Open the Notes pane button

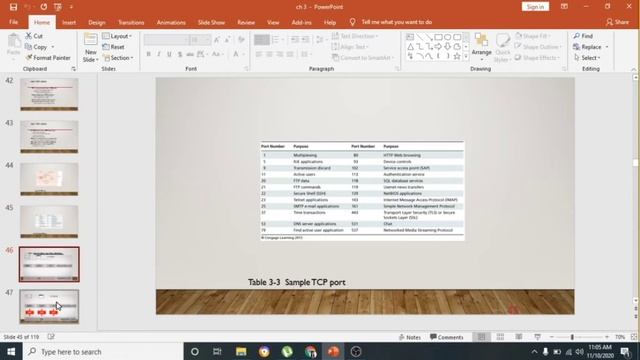(409, 337)
